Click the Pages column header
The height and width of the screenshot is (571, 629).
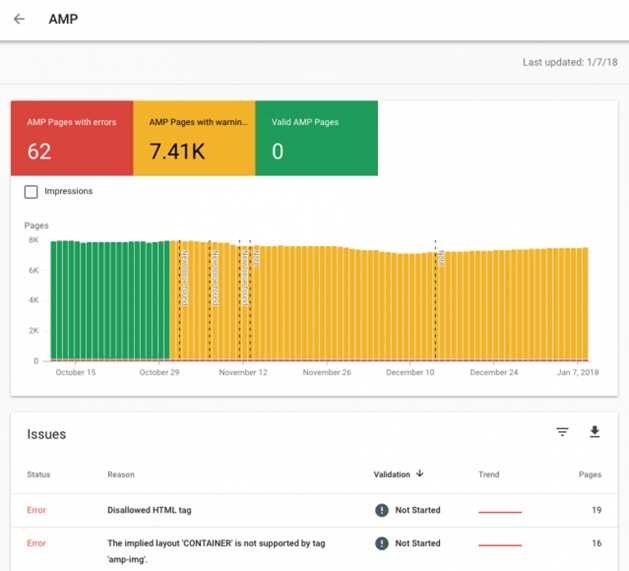[590, 474]
